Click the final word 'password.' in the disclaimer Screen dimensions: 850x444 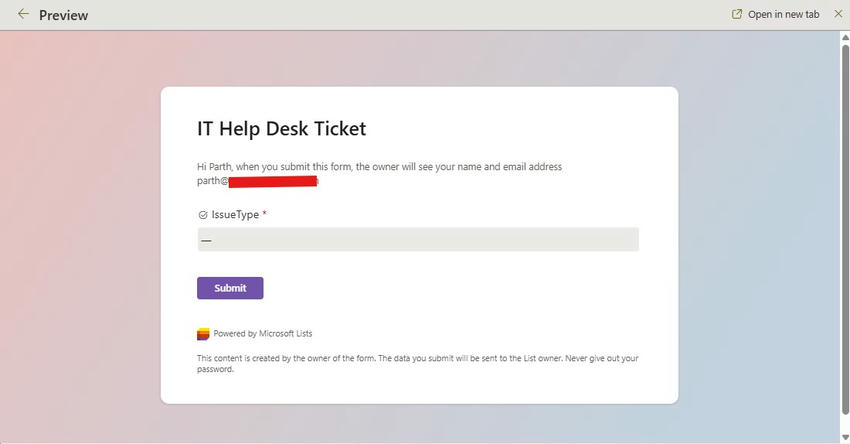point(215,369)
